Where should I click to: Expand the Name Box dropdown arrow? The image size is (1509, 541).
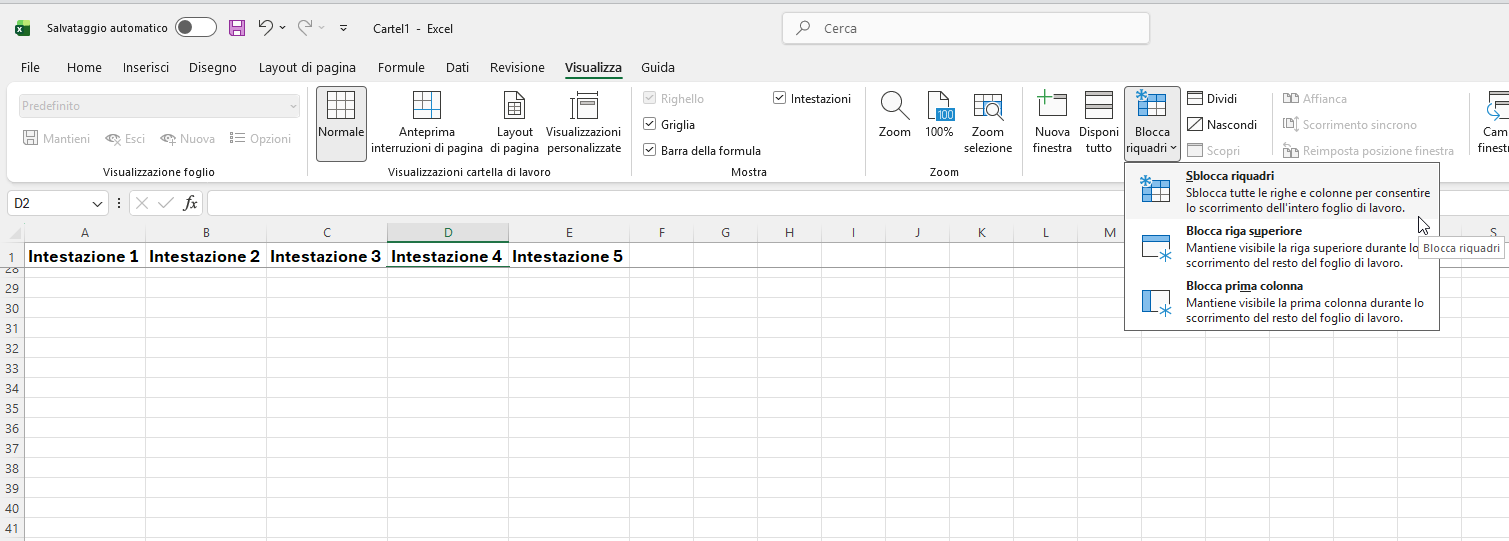(97, 204)
